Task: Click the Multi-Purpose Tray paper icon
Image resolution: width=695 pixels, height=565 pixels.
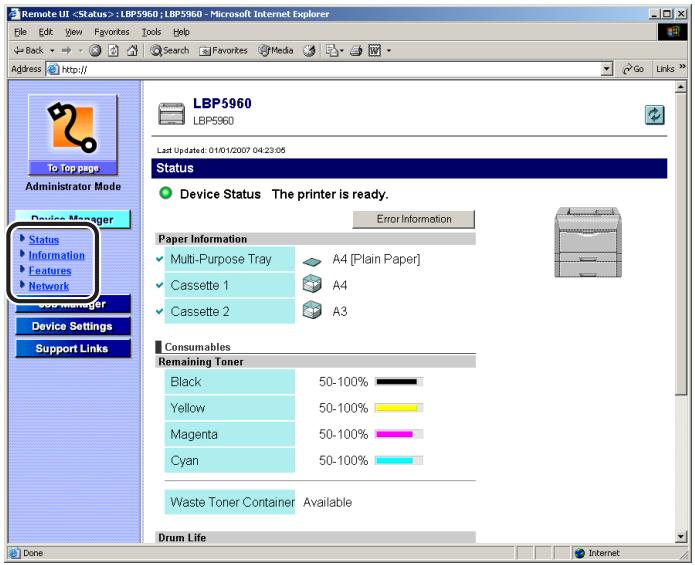Action: click(x=312, y=261)
